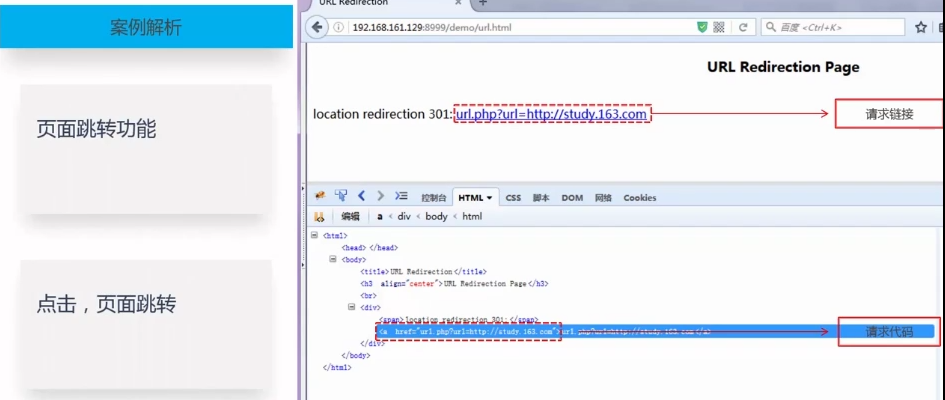Open the 脚本 tab
The image size is (945, 400).
pos(541,198)
